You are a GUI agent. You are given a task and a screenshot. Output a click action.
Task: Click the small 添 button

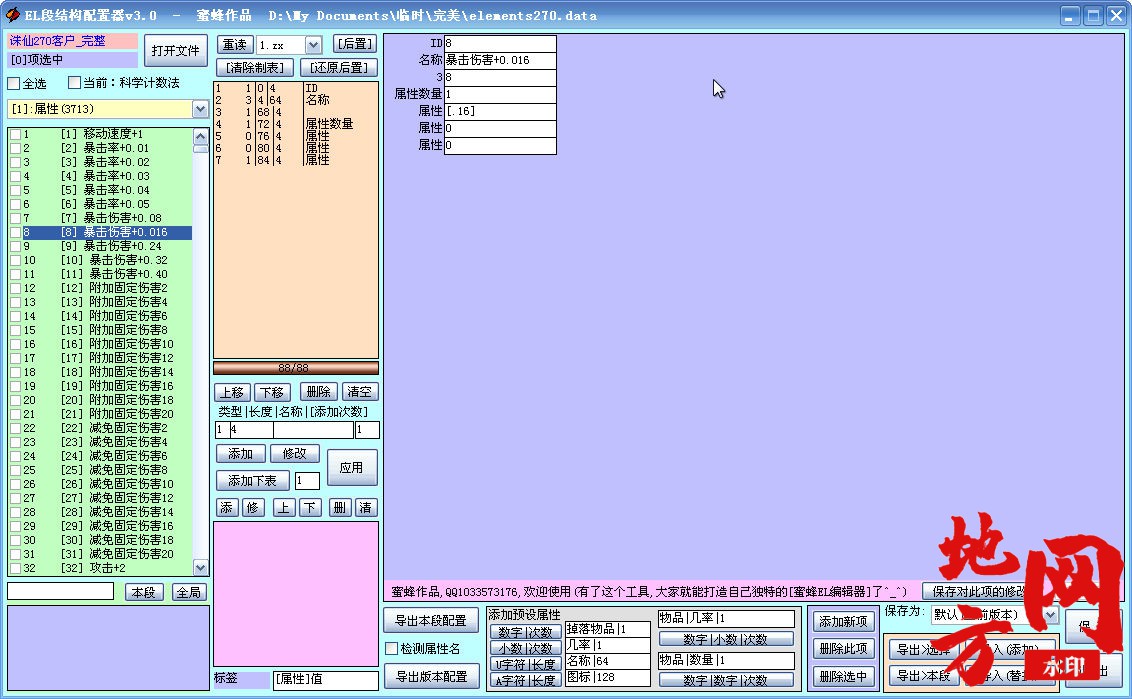point(226,508)
